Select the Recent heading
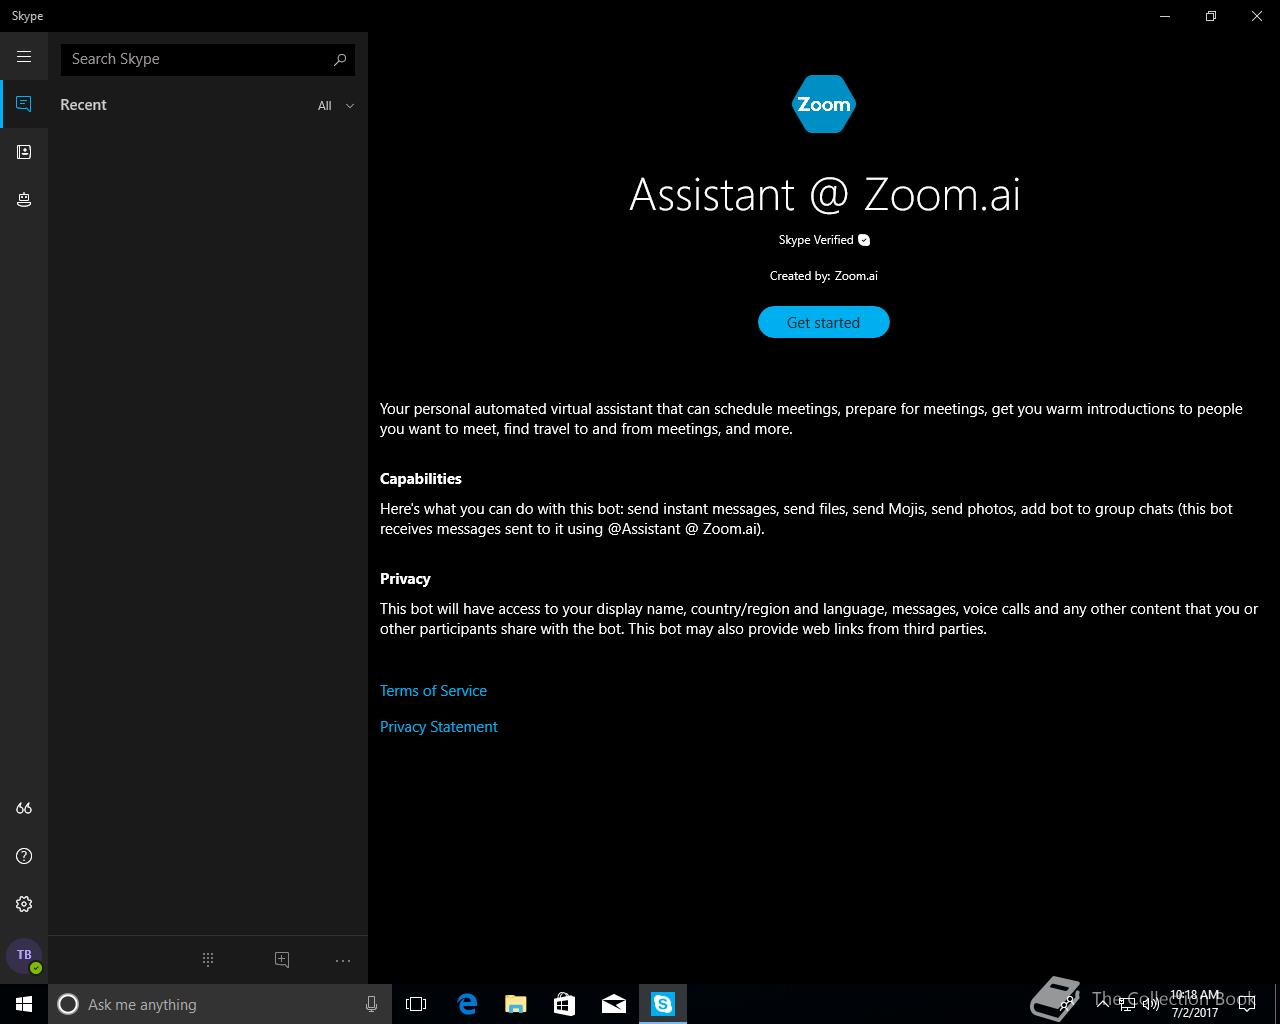 (x=83, y=105)
